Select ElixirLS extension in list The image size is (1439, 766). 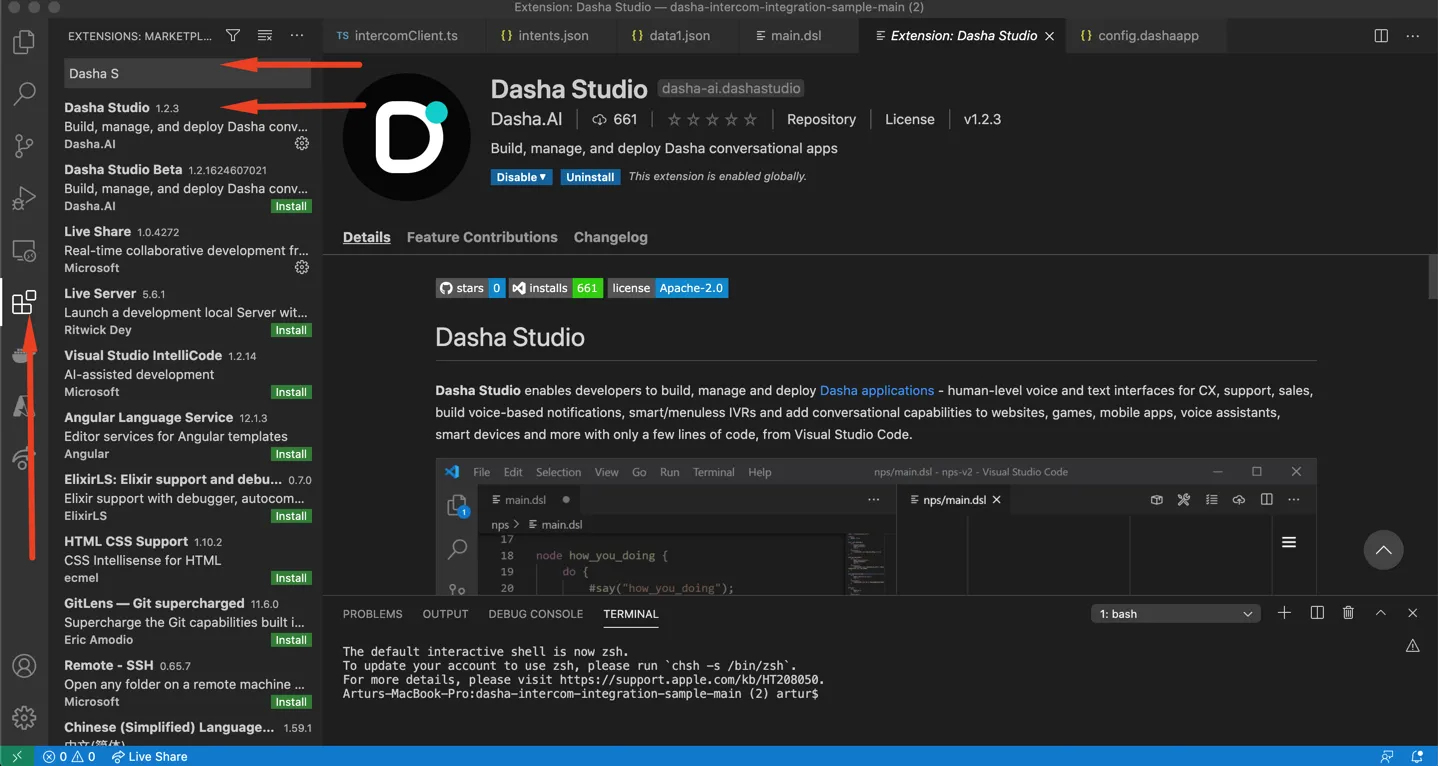(186, 497)
